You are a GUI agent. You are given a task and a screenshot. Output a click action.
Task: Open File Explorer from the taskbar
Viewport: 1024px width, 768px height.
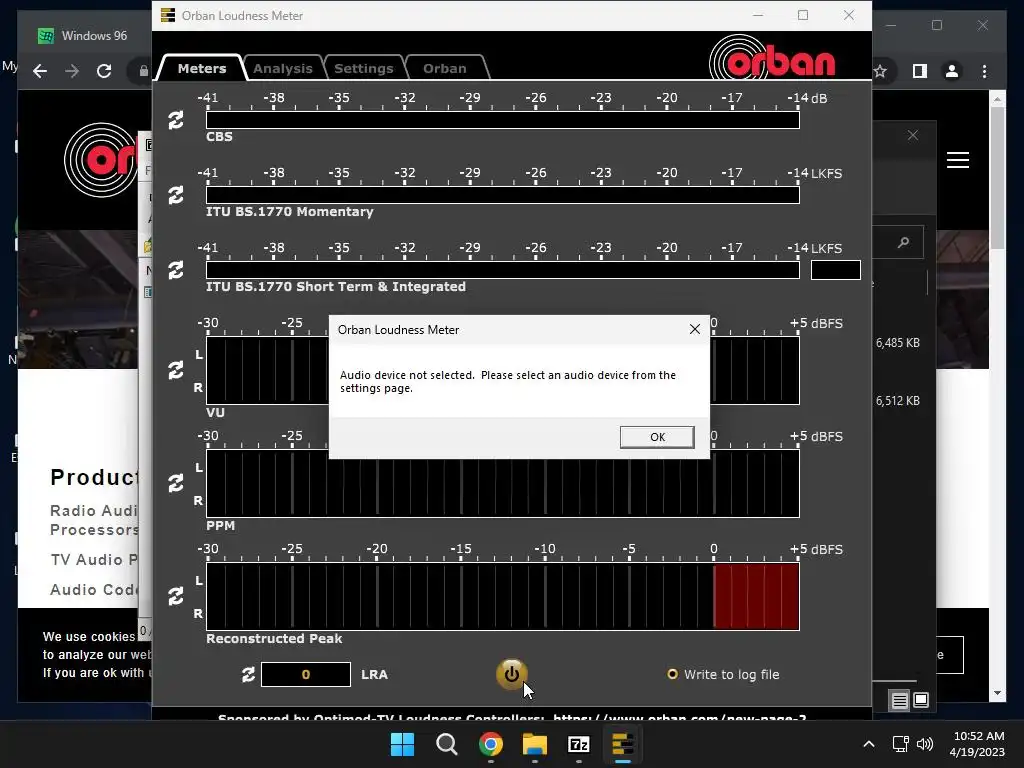click(534, 744)
